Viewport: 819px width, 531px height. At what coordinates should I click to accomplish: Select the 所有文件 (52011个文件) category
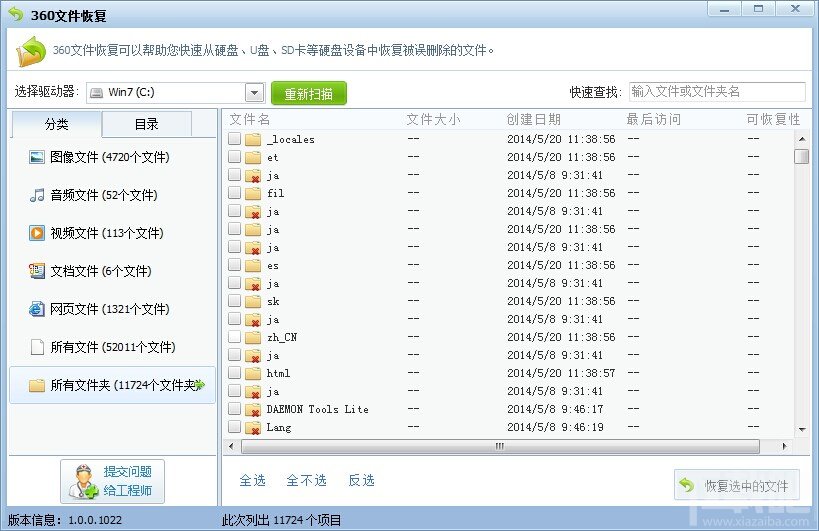pyautogui.click(x=112, y=347)
